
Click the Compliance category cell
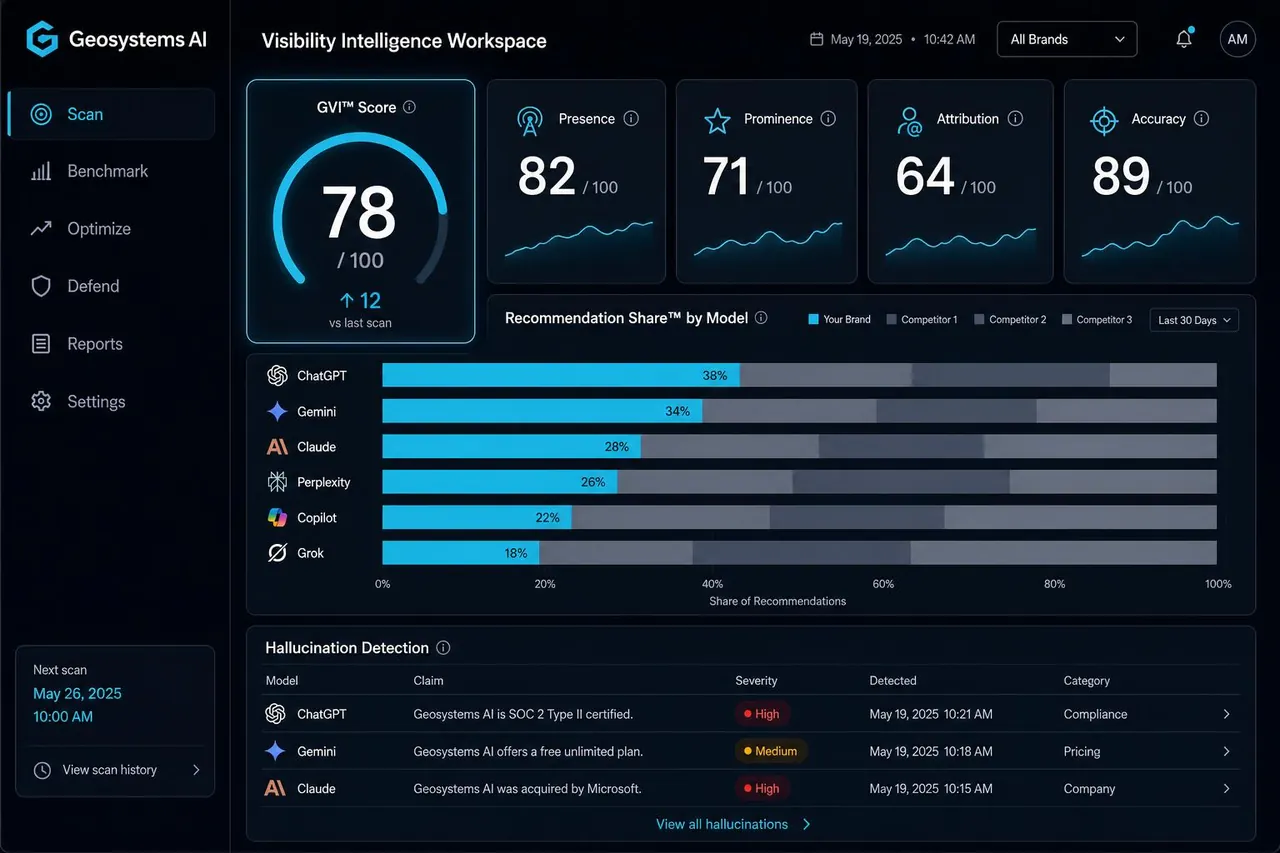pos(1095,714)
